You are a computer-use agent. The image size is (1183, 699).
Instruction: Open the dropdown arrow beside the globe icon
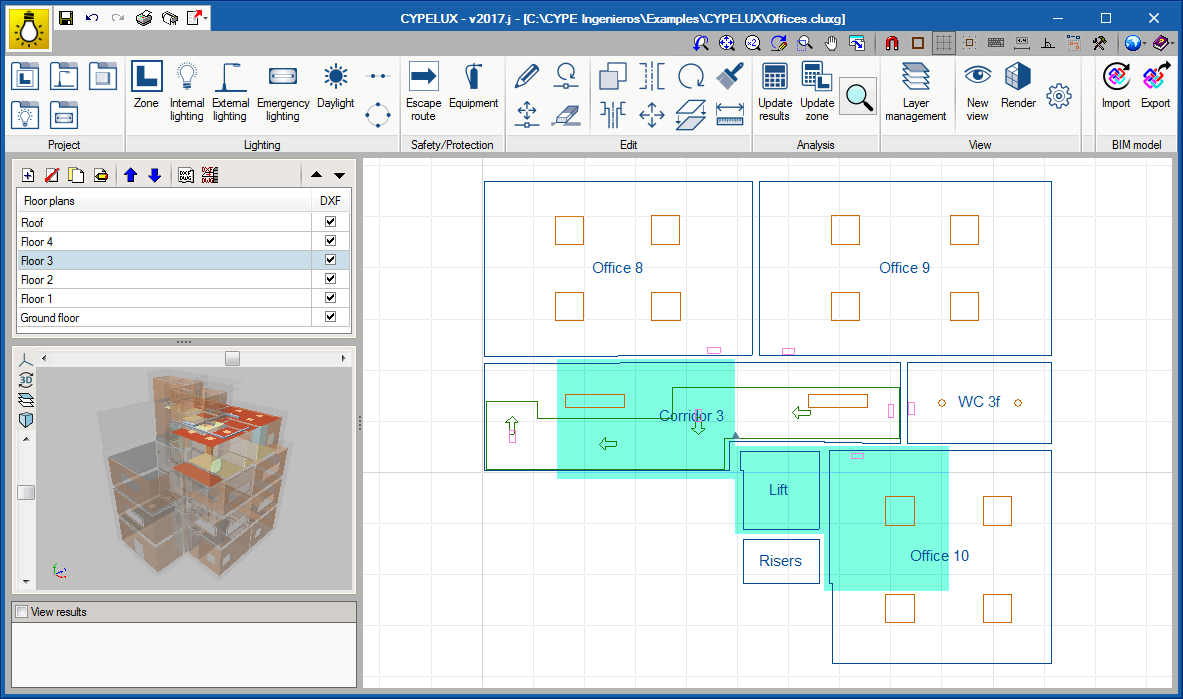coord(1145,44)
